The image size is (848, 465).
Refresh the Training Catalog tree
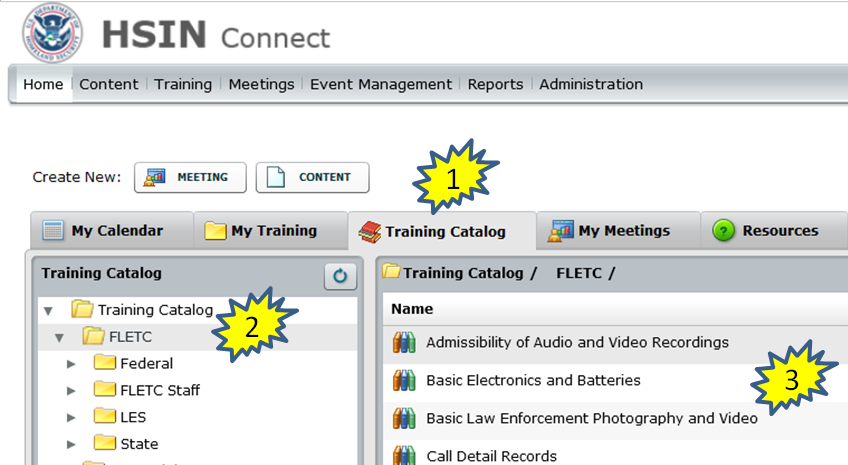click(340, 276)
